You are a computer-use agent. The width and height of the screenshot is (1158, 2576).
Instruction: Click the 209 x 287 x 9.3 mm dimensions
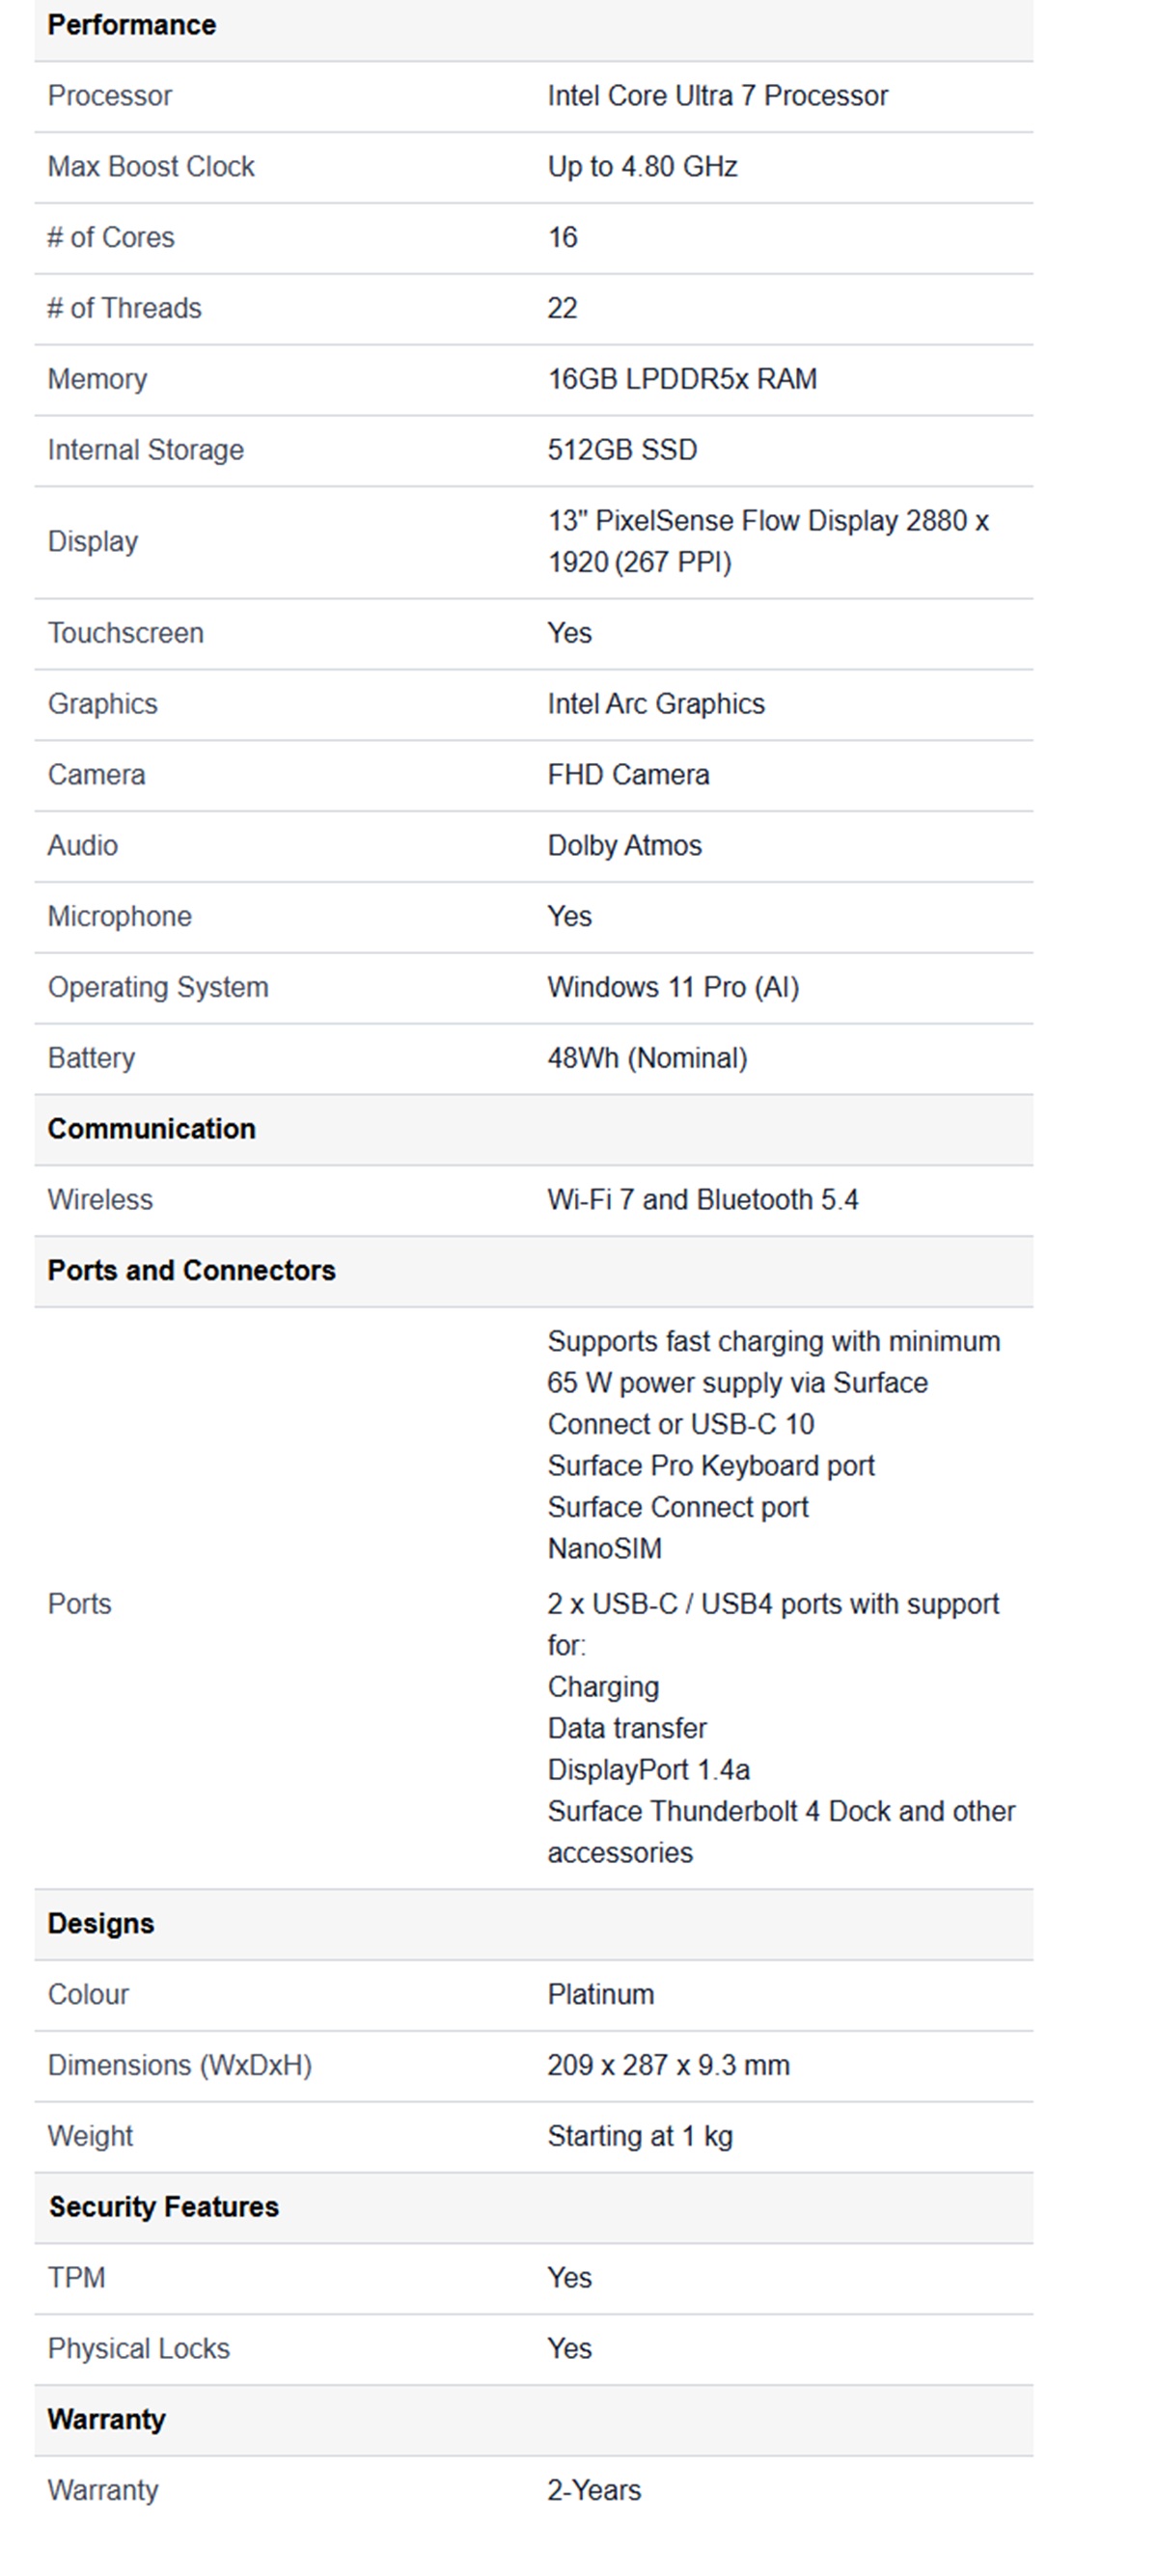coord(668,2066)
